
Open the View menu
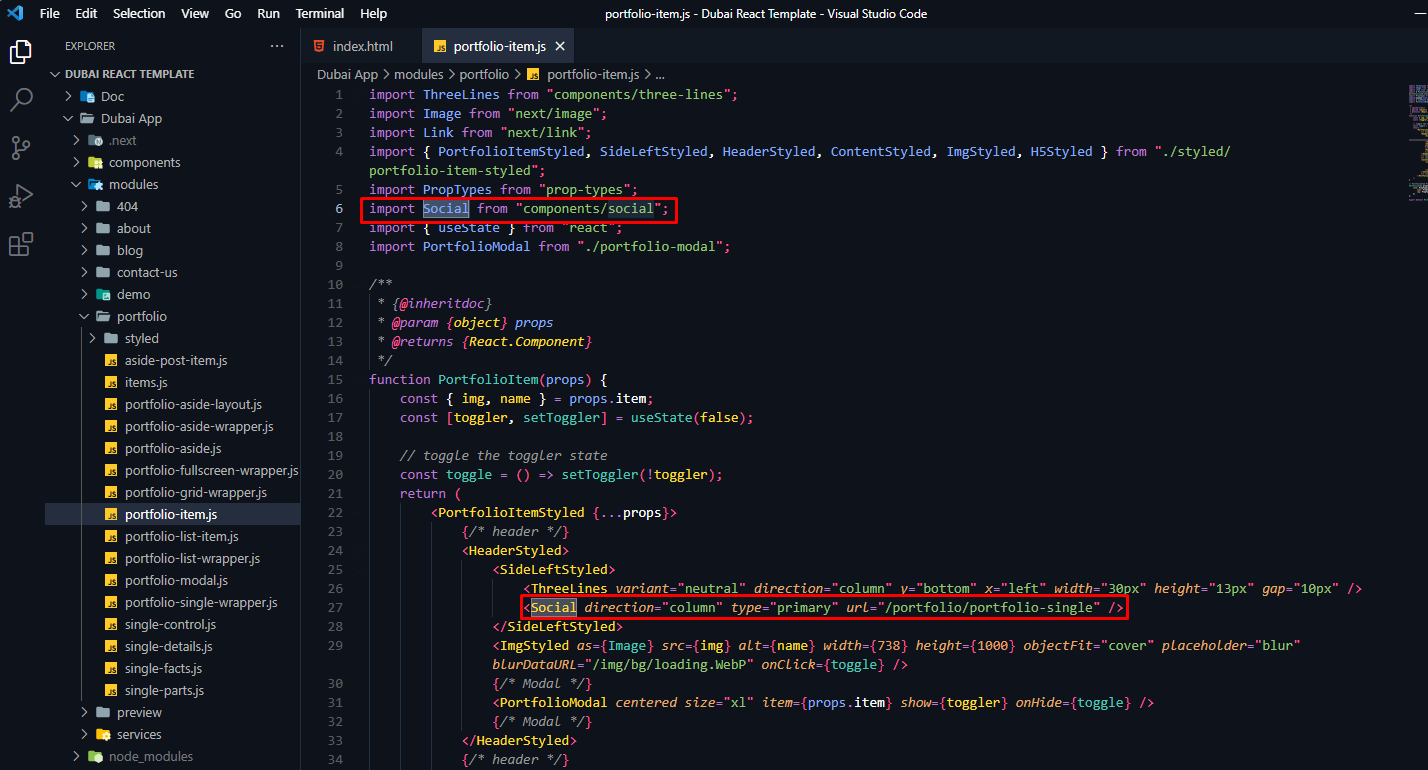[x=195, y=13]
